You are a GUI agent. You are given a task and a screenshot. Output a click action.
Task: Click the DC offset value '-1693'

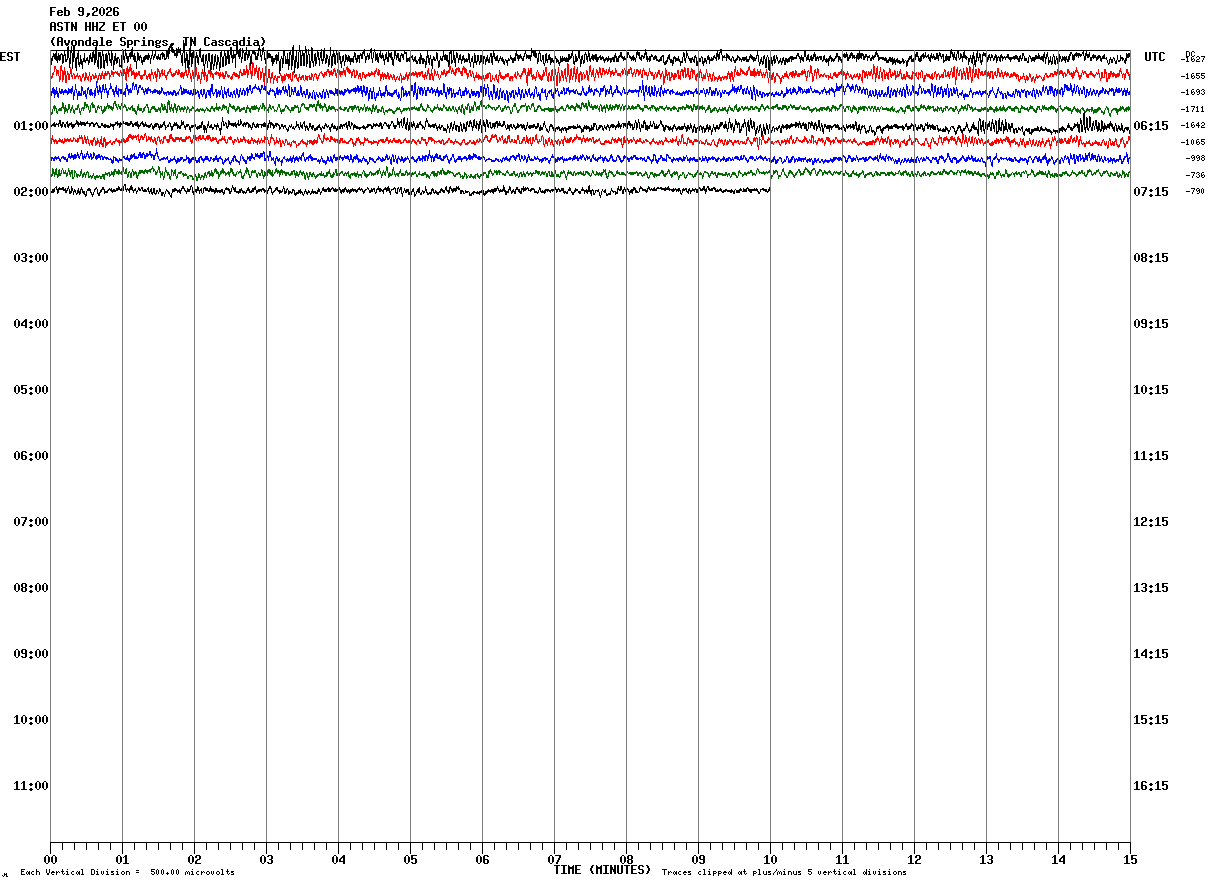[x=1193, y=92]
